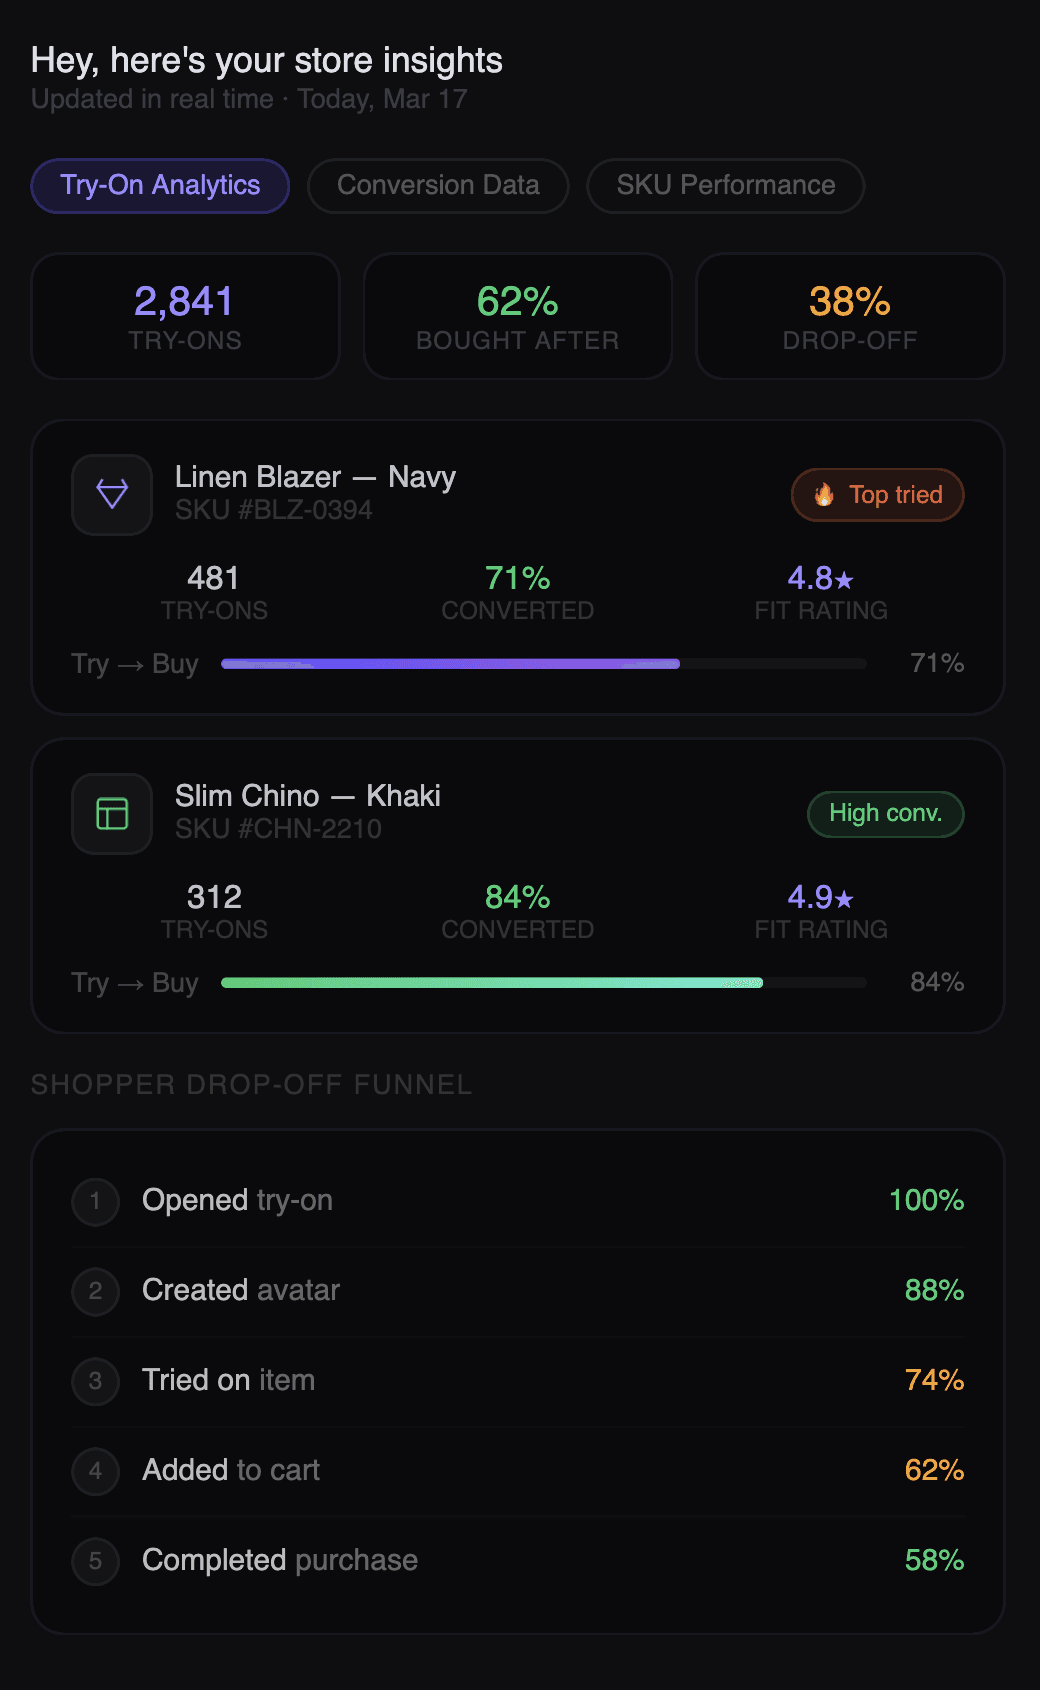
Task: Click the Slim Chino Try to Buy progress bar
Action: 543,983
